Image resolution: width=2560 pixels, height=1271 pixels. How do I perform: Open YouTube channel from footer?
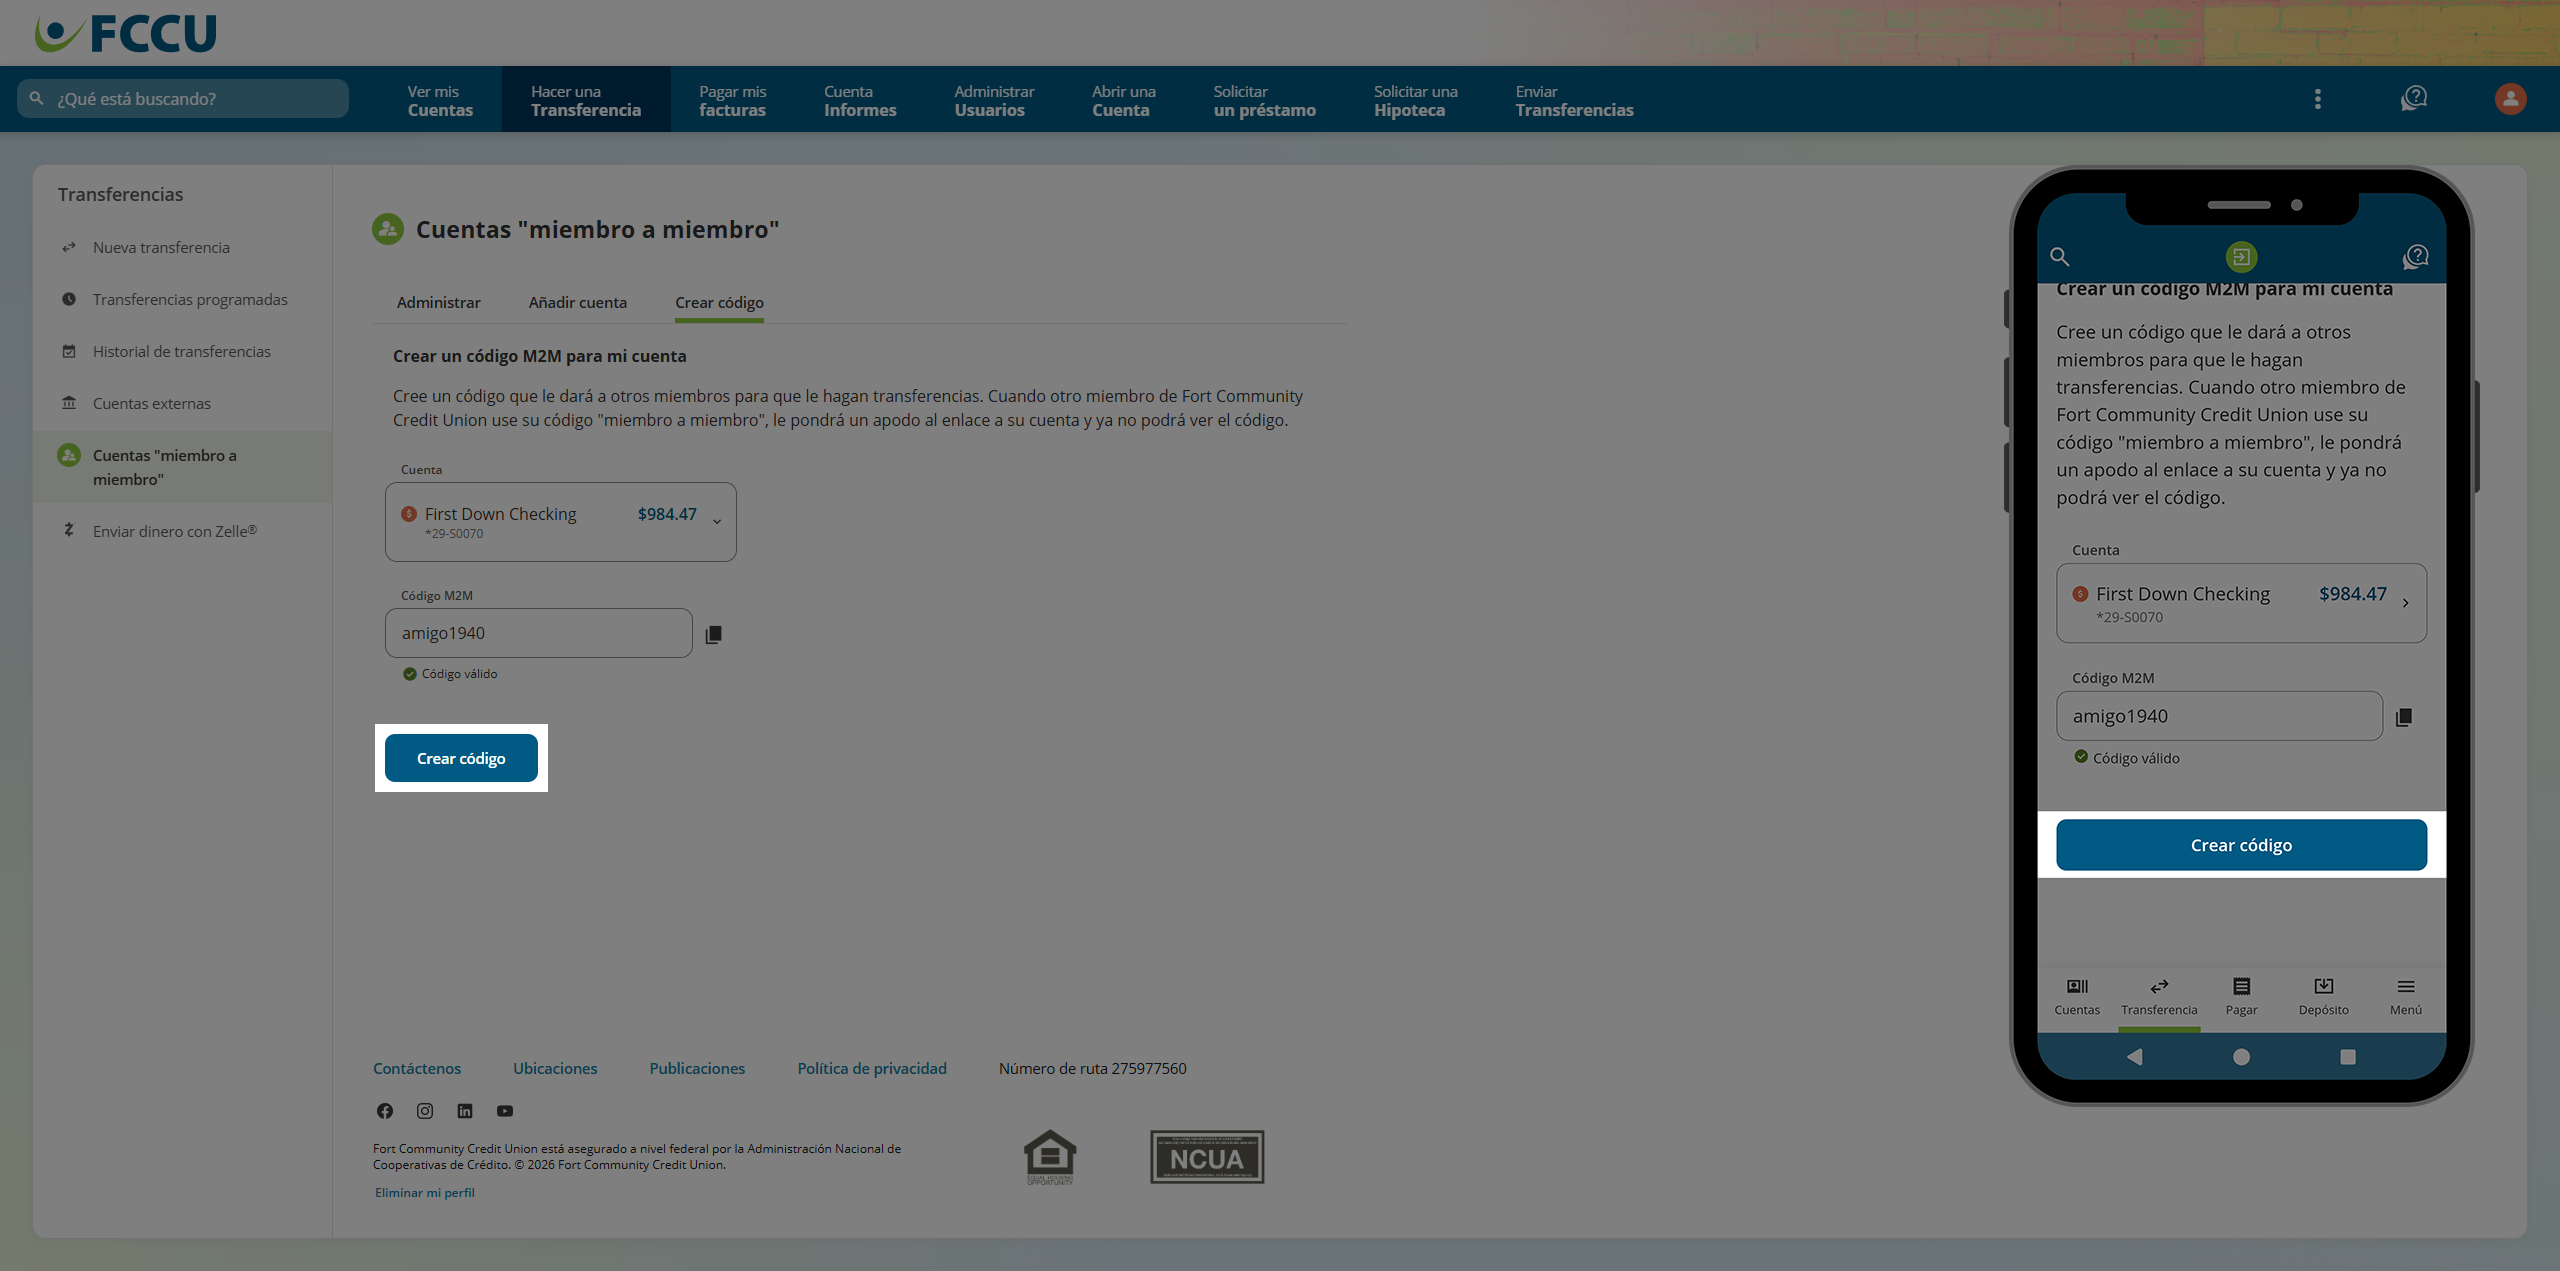click(505, 1111)
